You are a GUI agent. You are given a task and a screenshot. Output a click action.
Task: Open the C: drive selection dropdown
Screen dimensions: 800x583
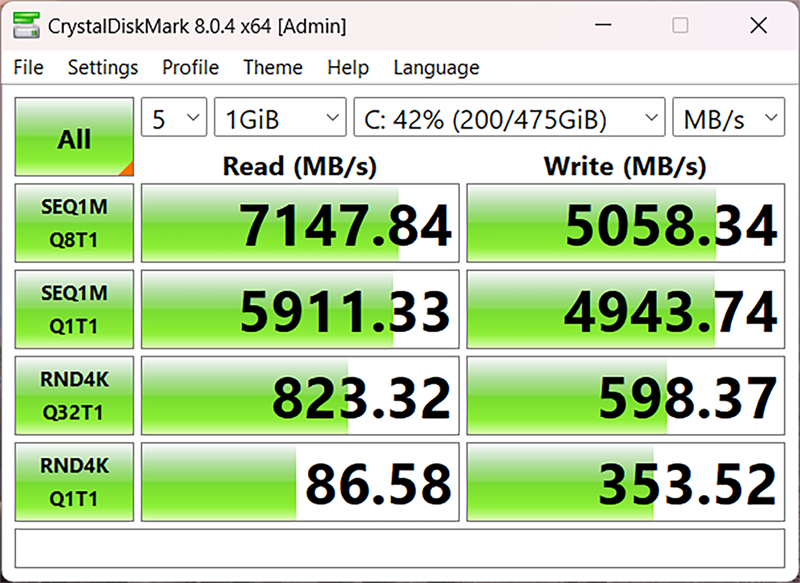point(509,117)
